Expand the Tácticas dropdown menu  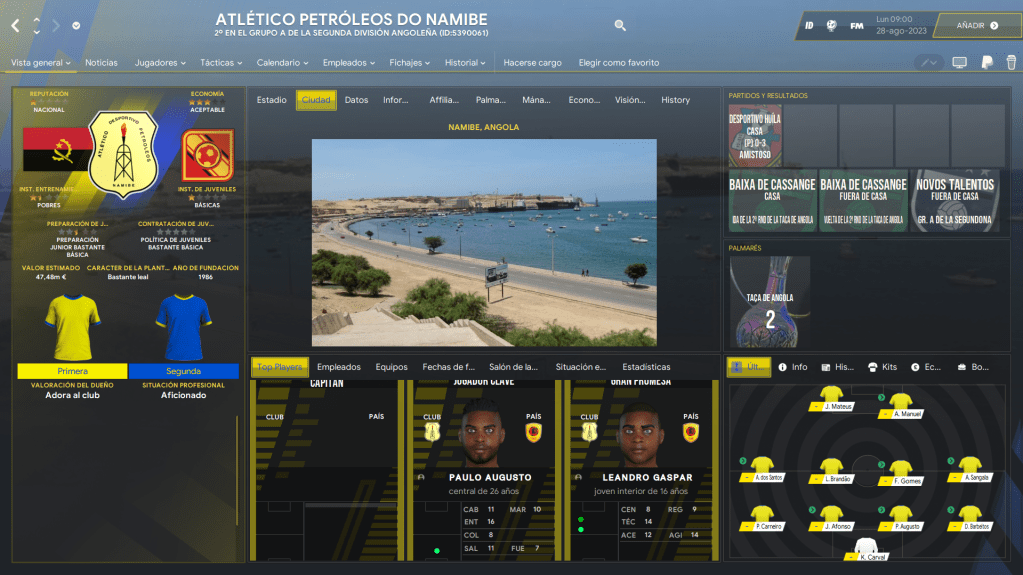pyautogui.click(x=221, y=63)
